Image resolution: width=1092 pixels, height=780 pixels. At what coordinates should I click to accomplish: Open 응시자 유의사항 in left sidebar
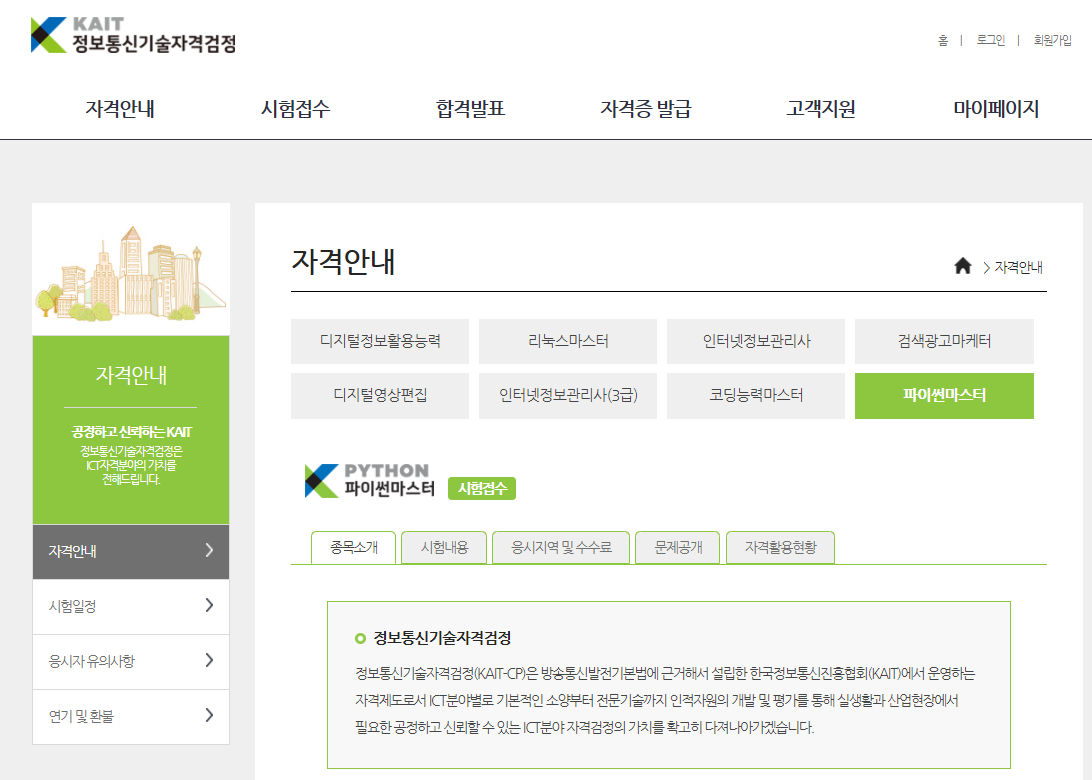(x=131, y=662)
